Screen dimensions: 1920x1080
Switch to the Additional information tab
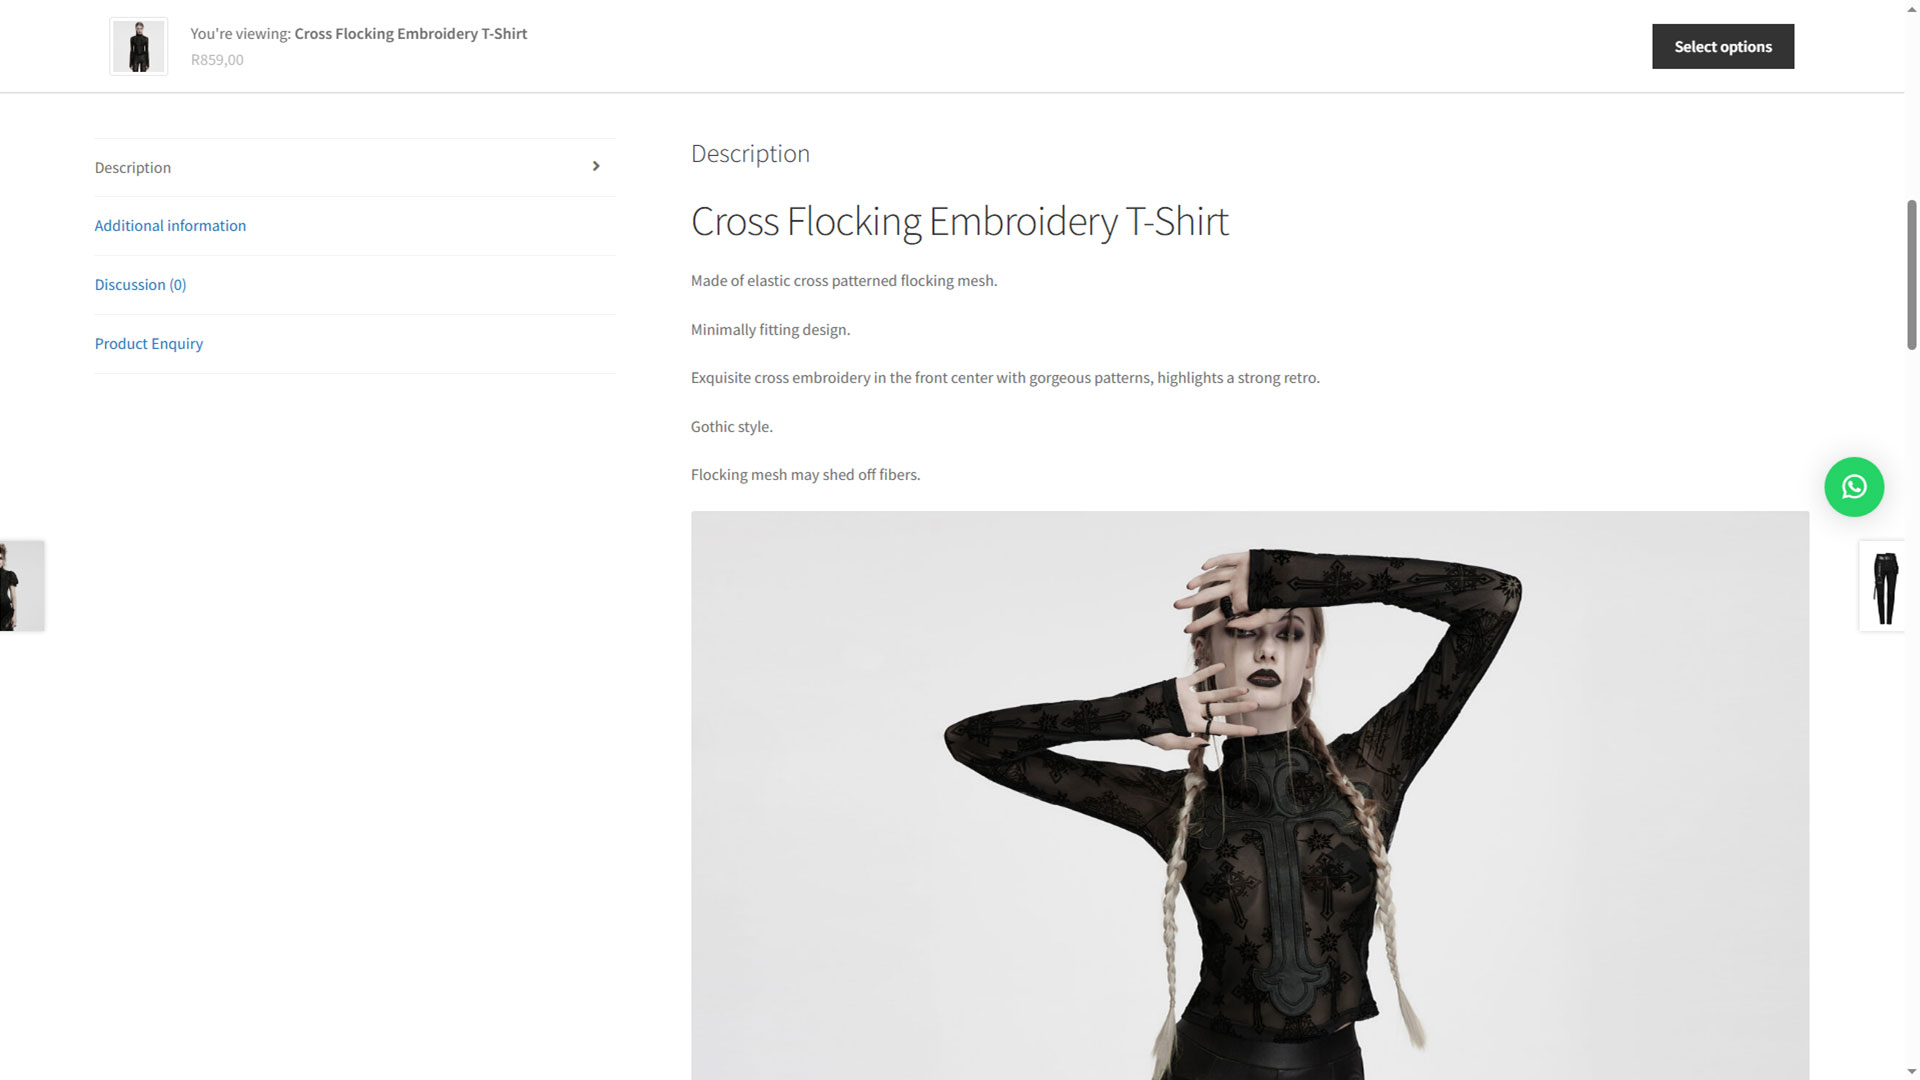[x=170, y=225]
